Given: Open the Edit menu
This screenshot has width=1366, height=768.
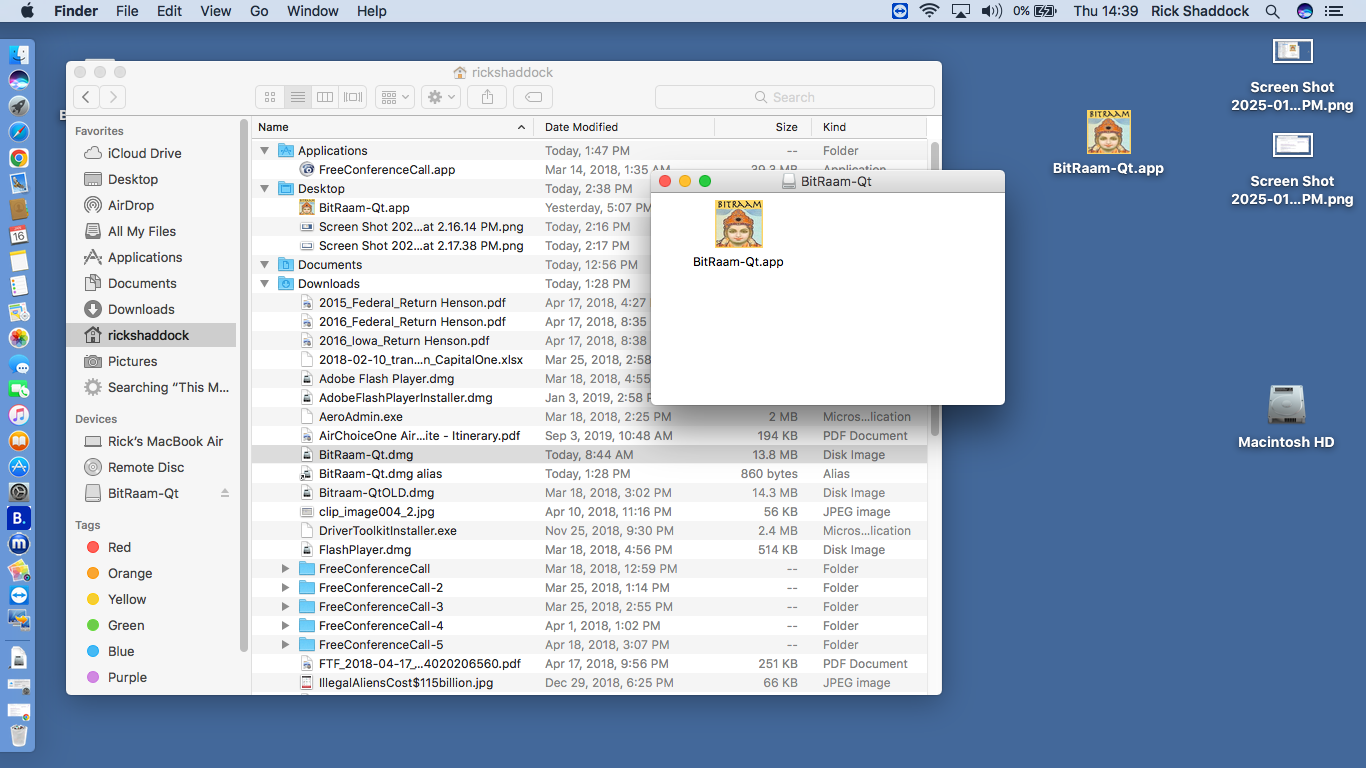Looking at the screenshot, I should [169, 11].
